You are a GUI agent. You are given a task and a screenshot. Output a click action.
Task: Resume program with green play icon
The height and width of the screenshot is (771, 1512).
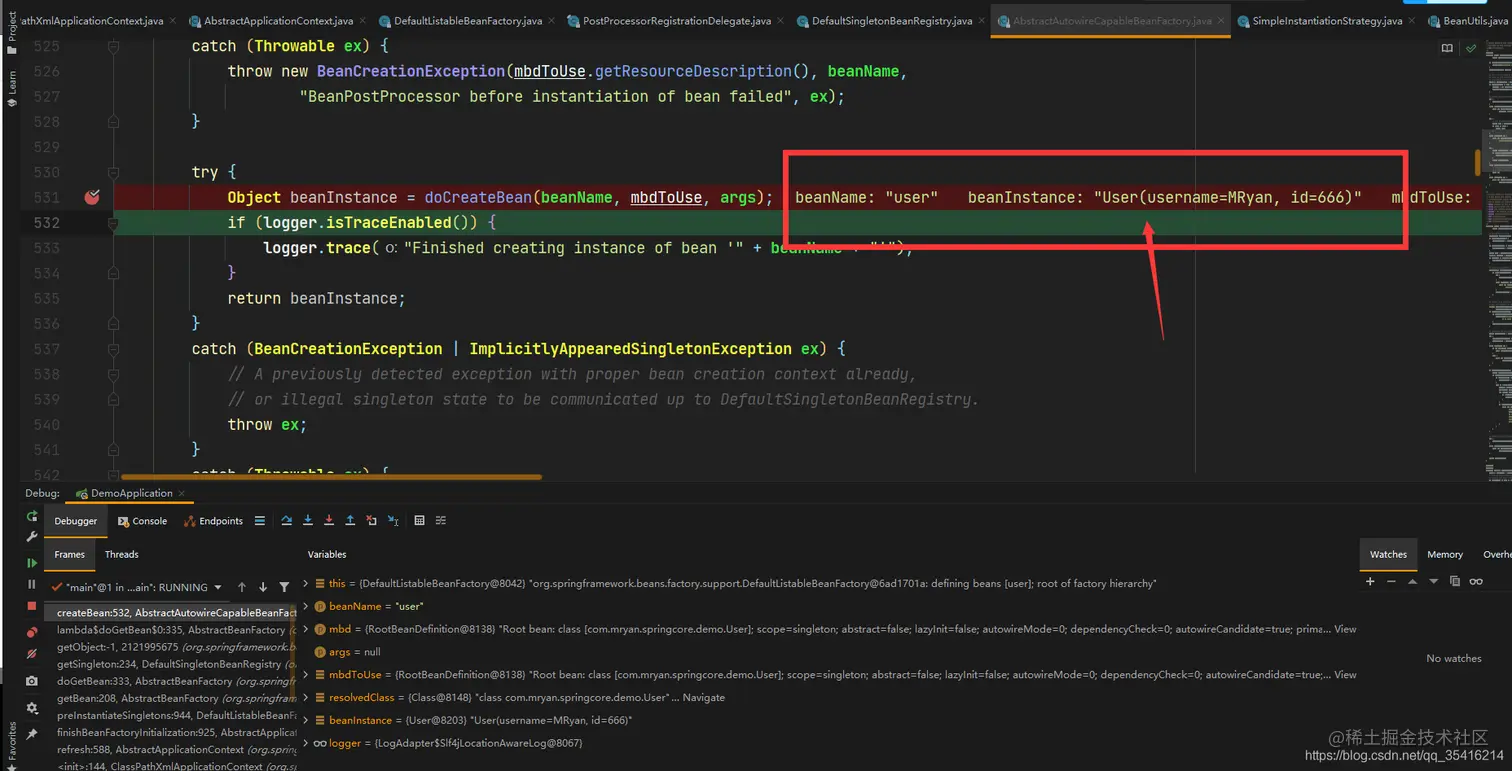click(x=32, y=563)
